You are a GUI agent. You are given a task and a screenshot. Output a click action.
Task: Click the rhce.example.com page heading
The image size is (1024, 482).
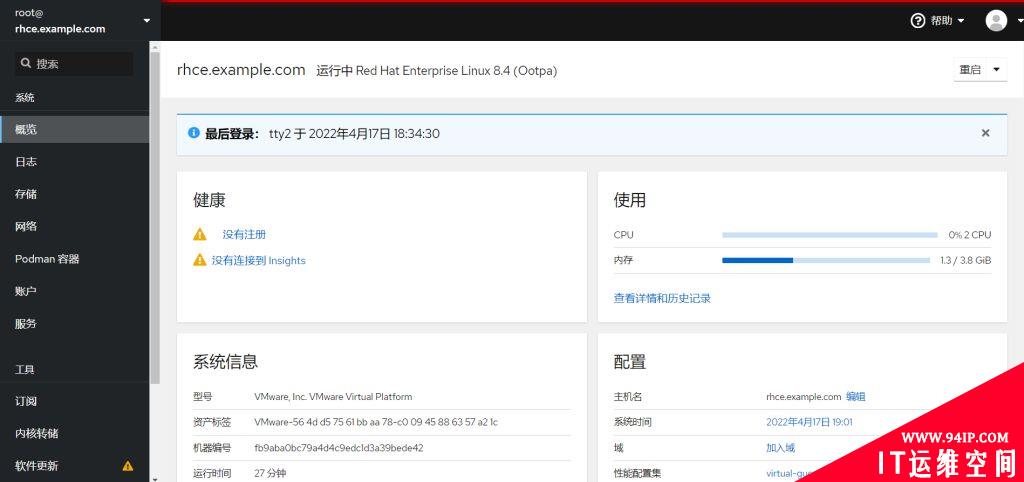tap(241, 70)
